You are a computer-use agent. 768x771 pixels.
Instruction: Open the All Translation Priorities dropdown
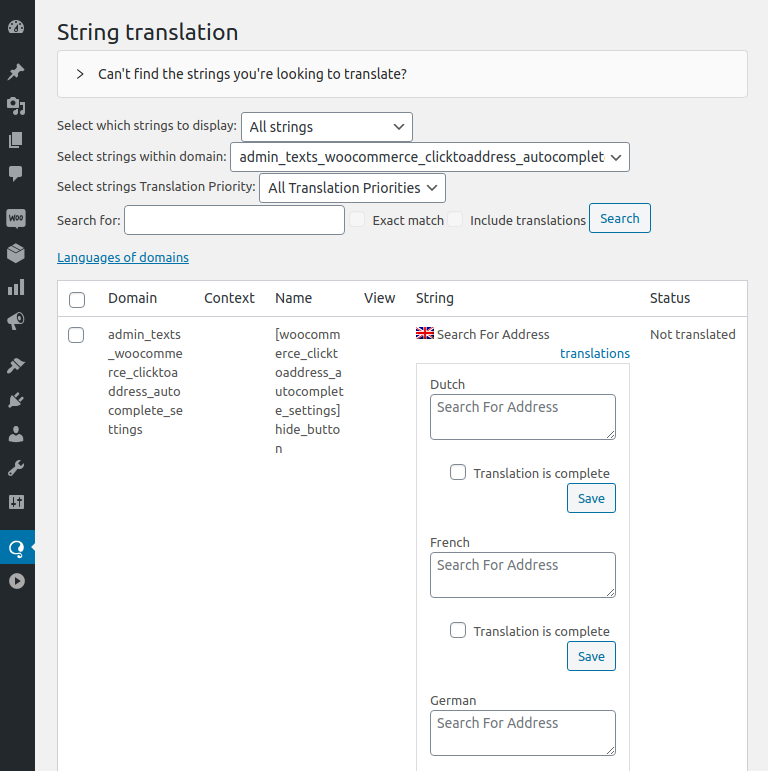coord(353,188)
